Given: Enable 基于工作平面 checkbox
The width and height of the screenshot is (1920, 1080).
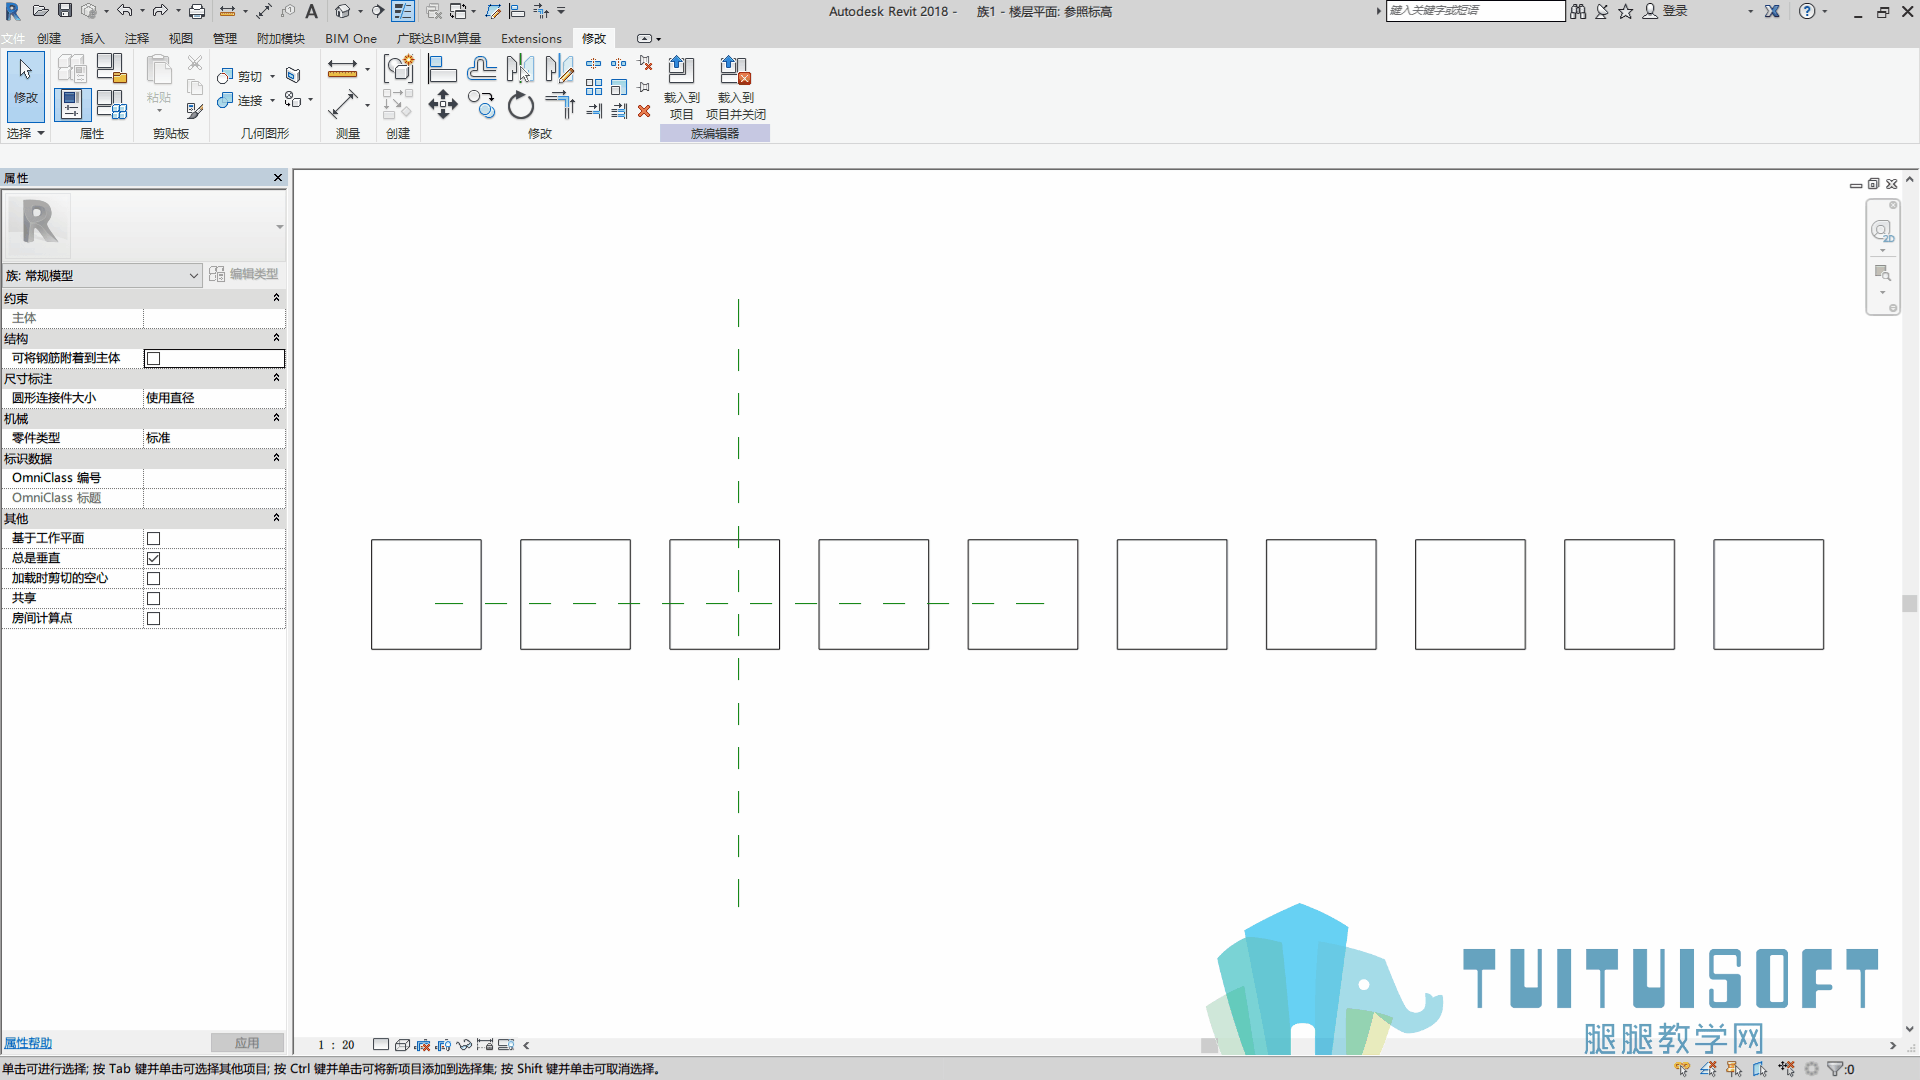Looking at the screenshot, I should (154, 538).
